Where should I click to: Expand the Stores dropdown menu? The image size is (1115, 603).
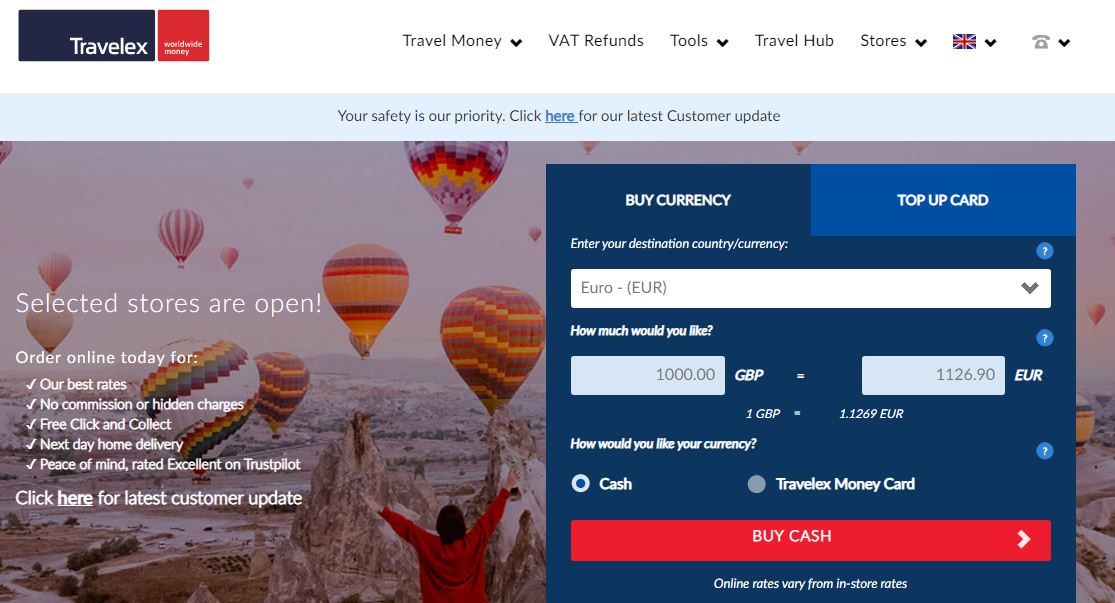pyautogui.click(x=893, y=41)
